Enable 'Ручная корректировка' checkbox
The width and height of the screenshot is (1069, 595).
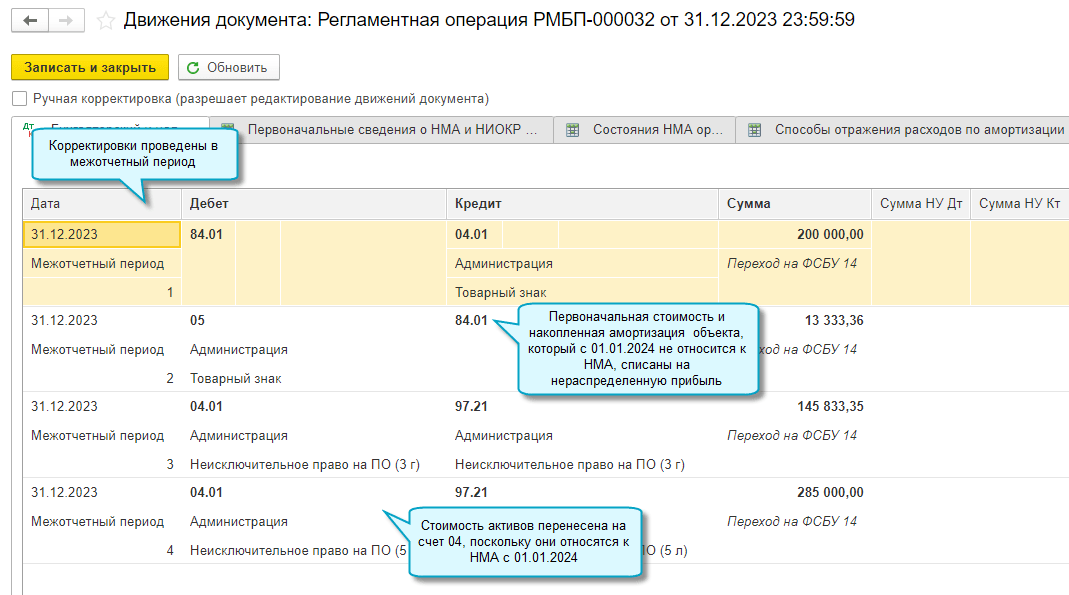pos(20,99)
